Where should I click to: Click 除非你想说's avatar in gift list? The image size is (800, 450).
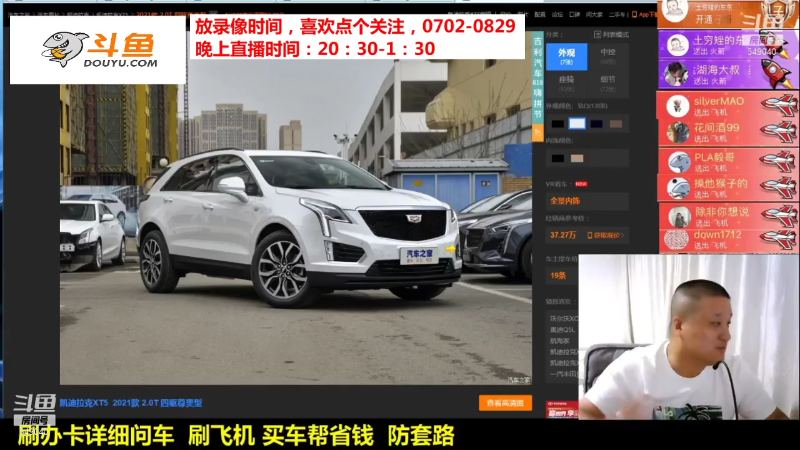coord(680,217)
